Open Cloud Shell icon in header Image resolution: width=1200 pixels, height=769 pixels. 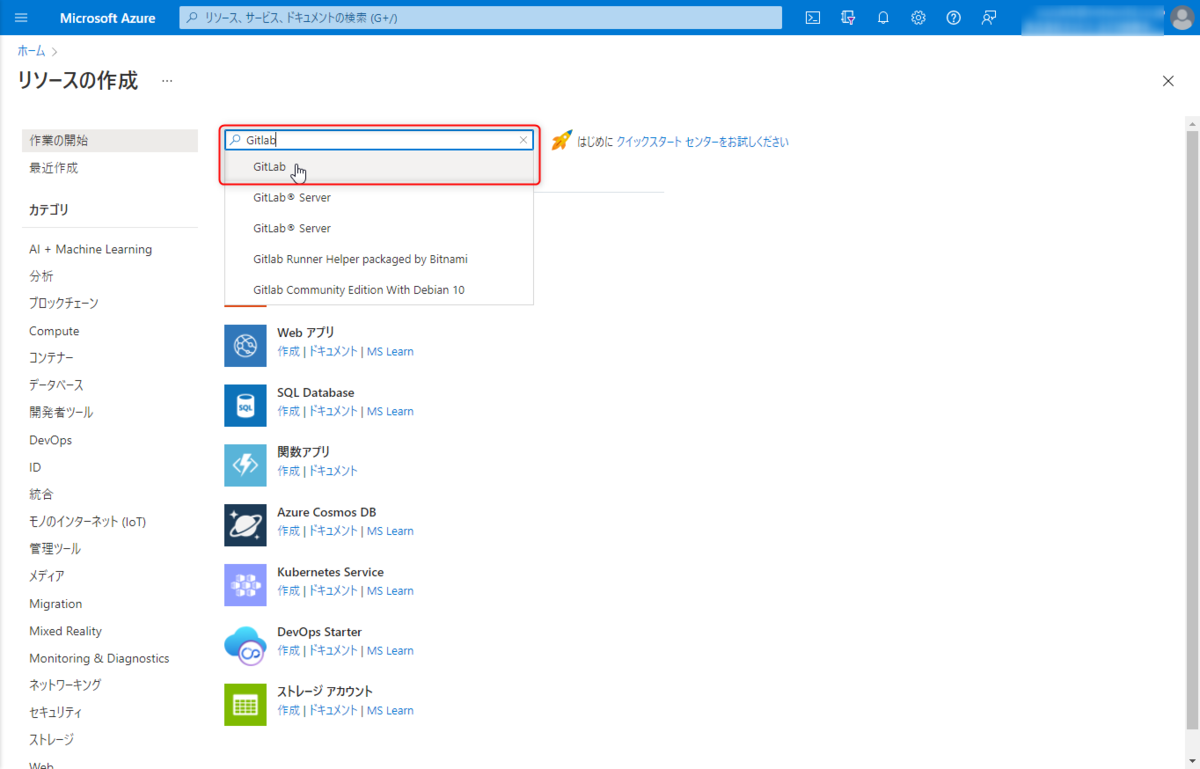[814, 18]
